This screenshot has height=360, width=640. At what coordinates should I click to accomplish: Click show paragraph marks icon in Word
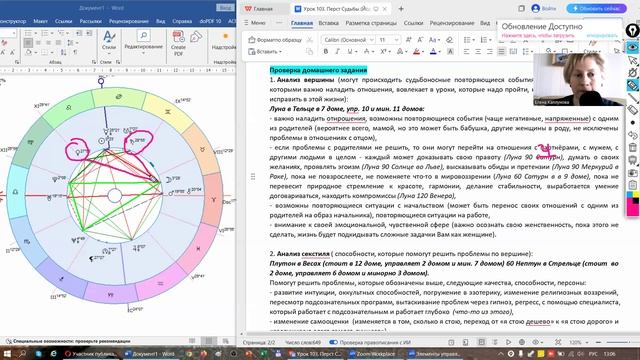pos(75,52)
